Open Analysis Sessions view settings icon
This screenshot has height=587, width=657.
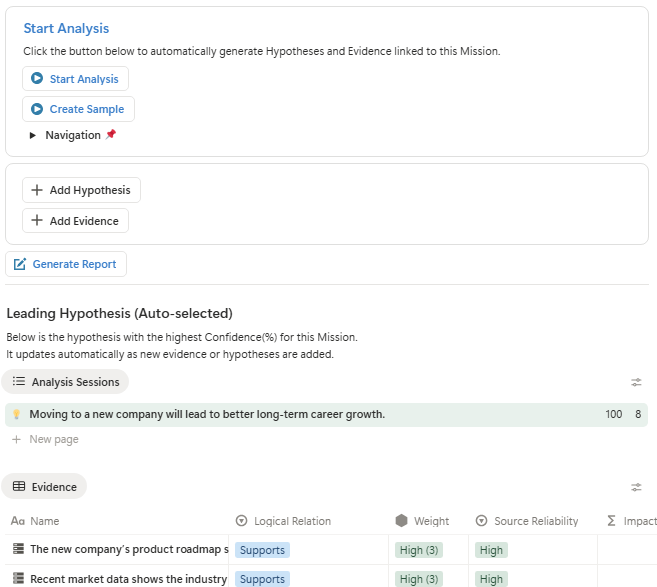pyautogui.click(x=636, y=382)
